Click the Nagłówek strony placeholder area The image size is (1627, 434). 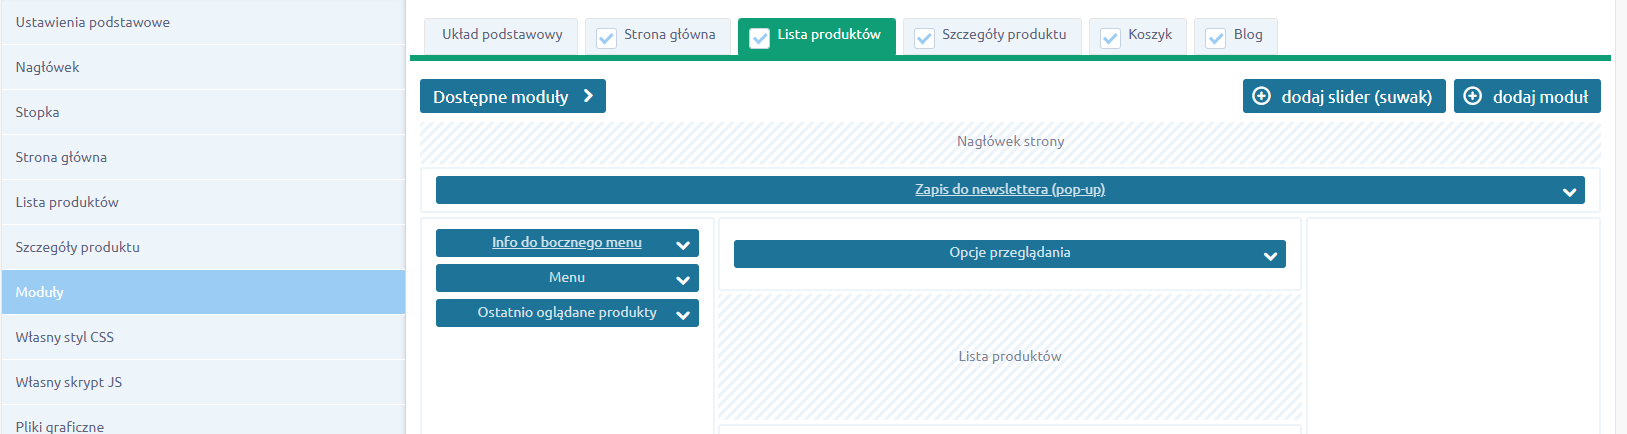pyautogui.click(x=1010, y=142)
